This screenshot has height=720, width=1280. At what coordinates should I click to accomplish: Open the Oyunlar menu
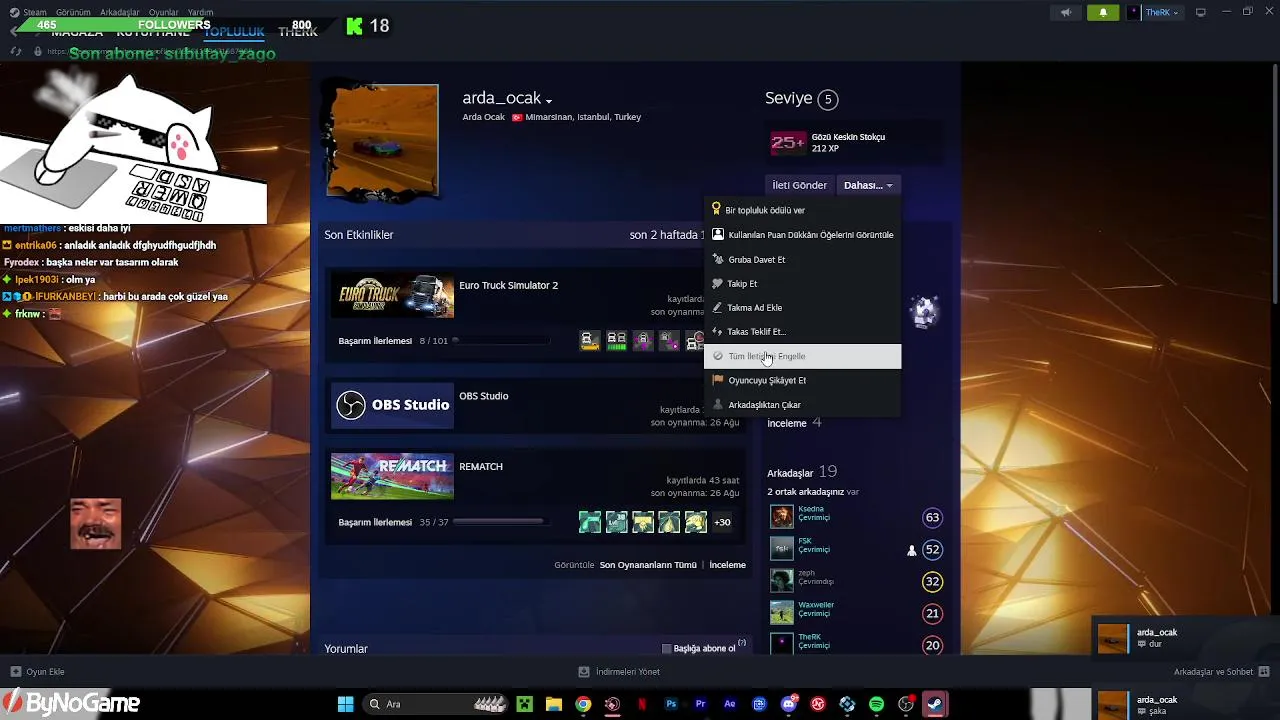point(164,12)
